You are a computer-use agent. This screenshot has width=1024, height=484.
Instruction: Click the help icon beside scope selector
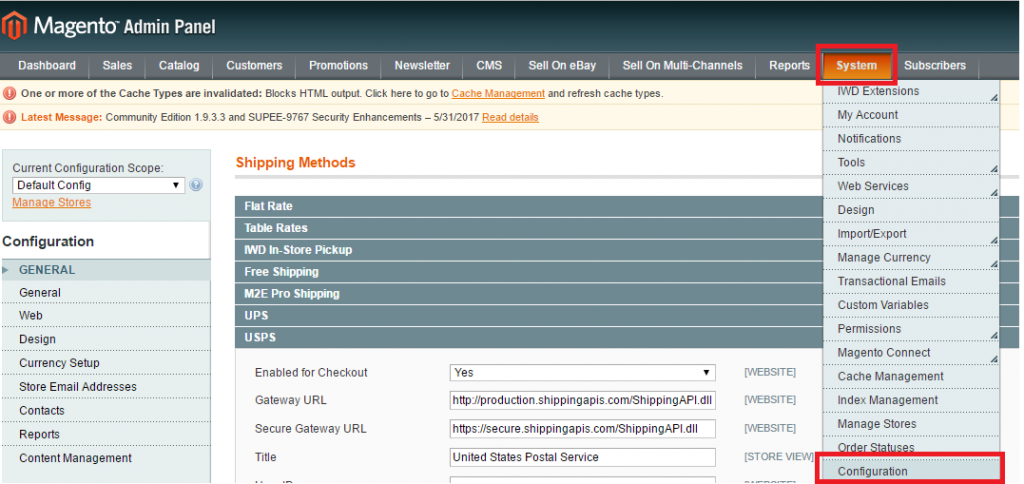coord(196,185)
